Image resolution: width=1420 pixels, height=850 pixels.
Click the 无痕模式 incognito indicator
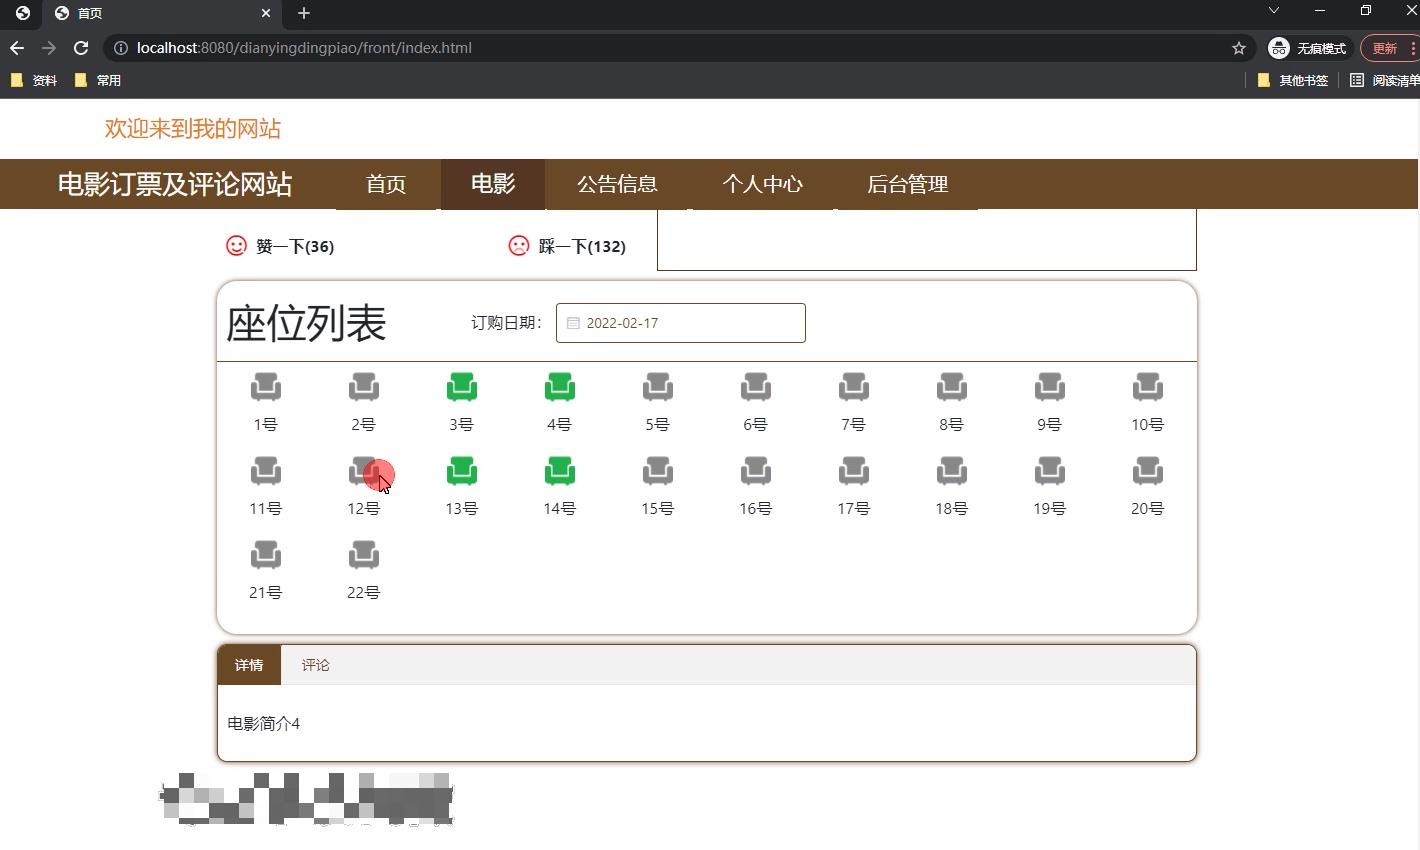pos(1307,48)
